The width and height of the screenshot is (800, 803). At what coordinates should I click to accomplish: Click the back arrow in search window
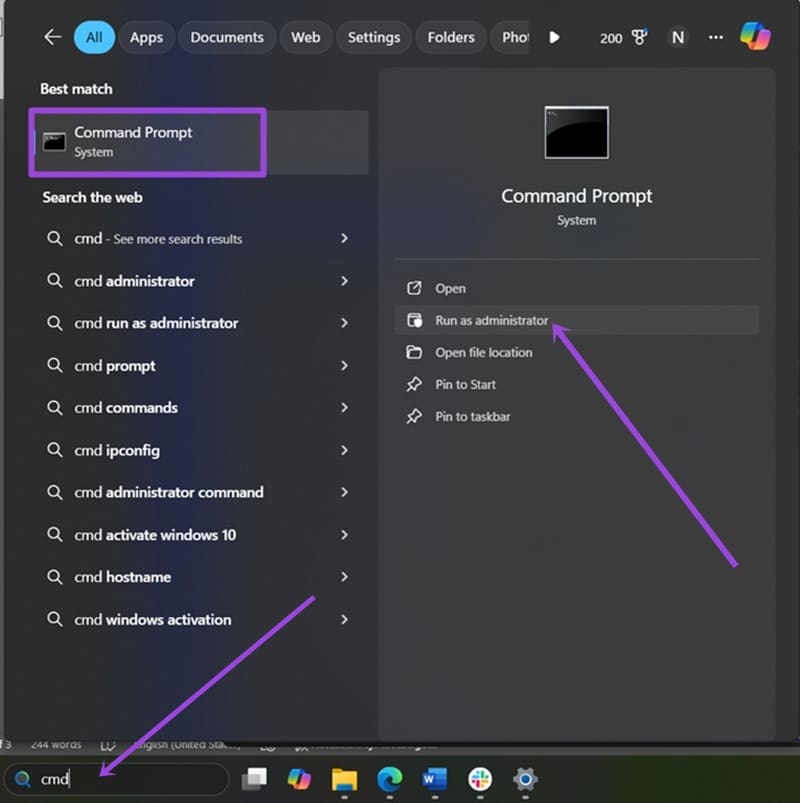pyautogui.click(x=52, y=37)
